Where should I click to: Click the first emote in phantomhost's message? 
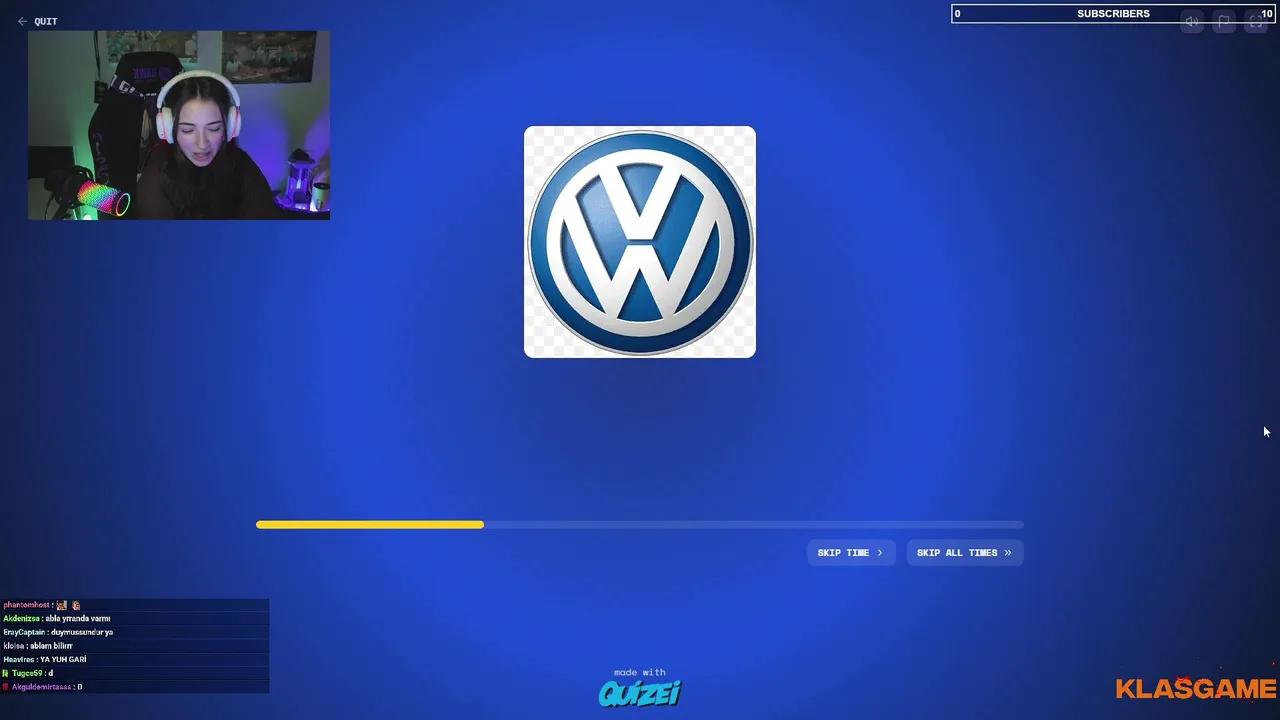(62, 605)
